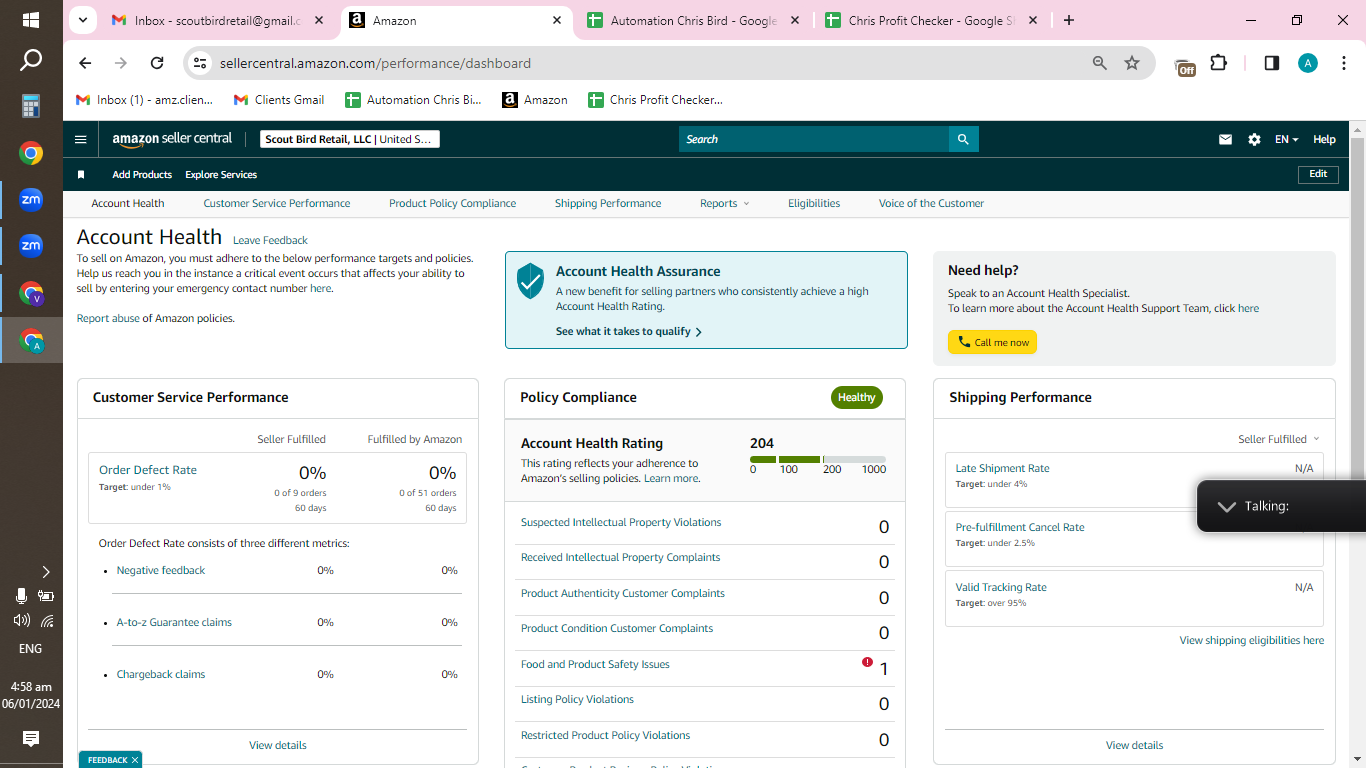The height and width of the screenshot is (768, 1366).
Task: Click Listing Policy Violations link
Action: [577, 699]
